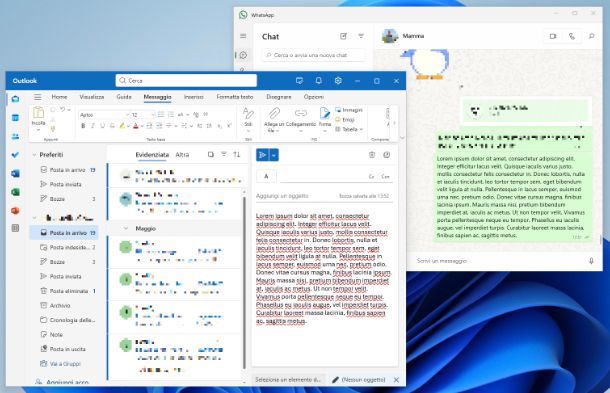Discard draft with trash icon
The width and height of the screenshot is (610, 393).
372,155
